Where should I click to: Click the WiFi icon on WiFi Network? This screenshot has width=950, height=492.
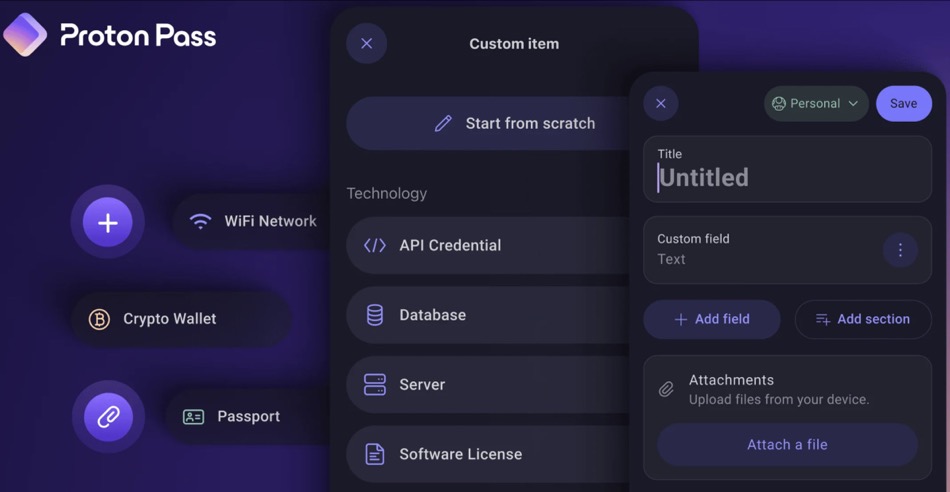point(200,221)
